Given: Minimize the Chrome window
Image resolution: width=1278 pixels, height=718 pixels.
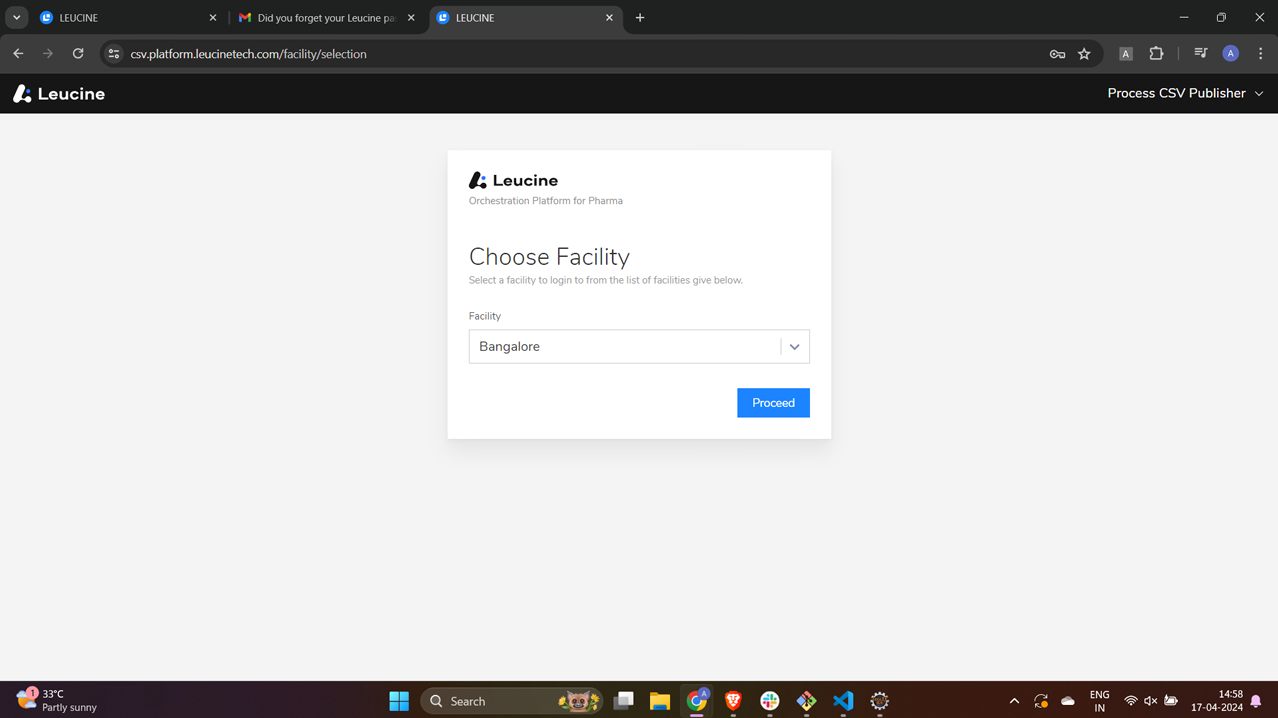Looking at the screenshot, I should (1184, 17).
